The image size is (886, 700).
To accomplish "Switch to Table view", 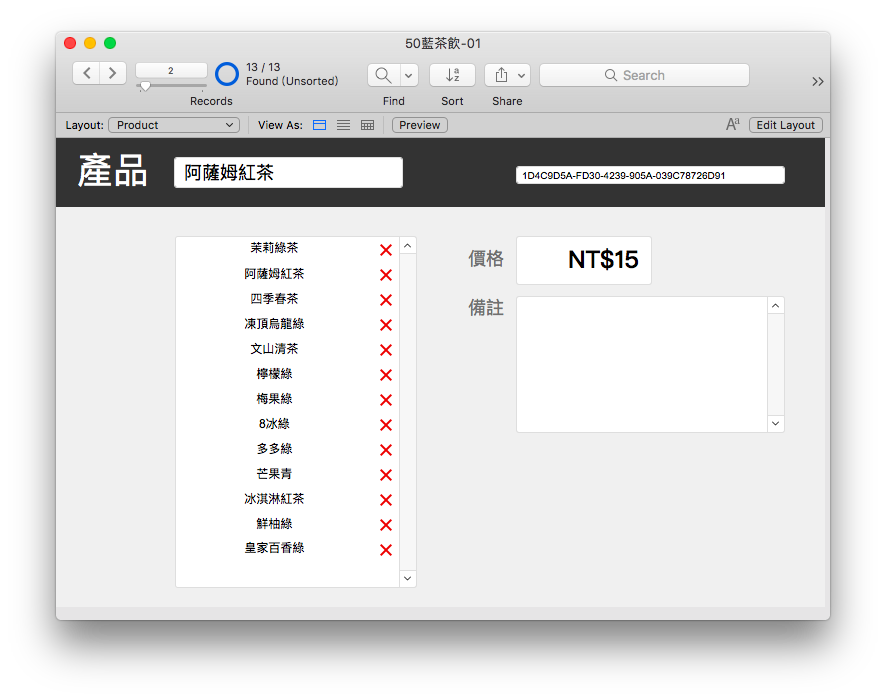I will 367,125.
